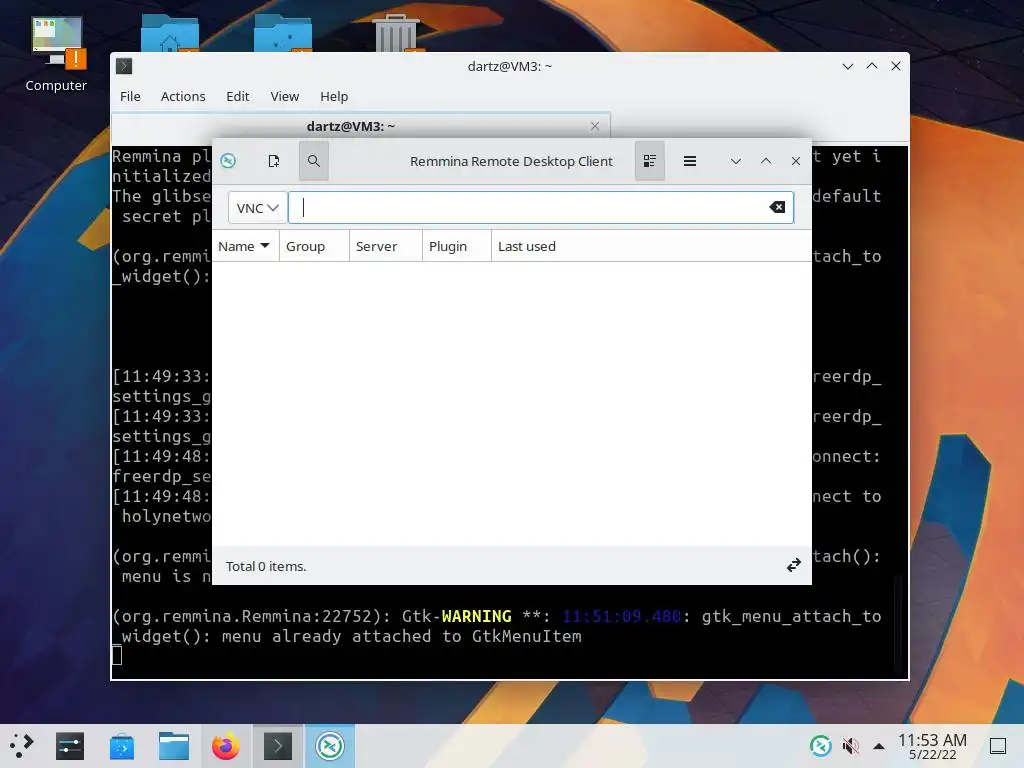The image size is (1024, 768).
Task: Open the application launcher in the taskbar
Action: coord(21,745)
